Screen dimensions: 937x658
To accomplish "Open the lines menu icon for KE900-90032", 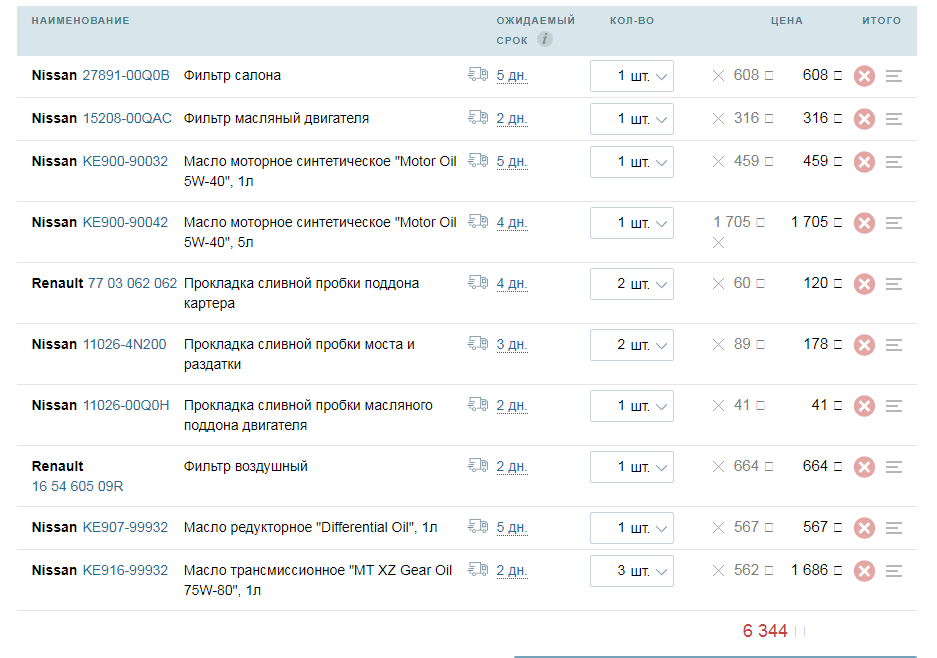I will click(x=894, y=162).
